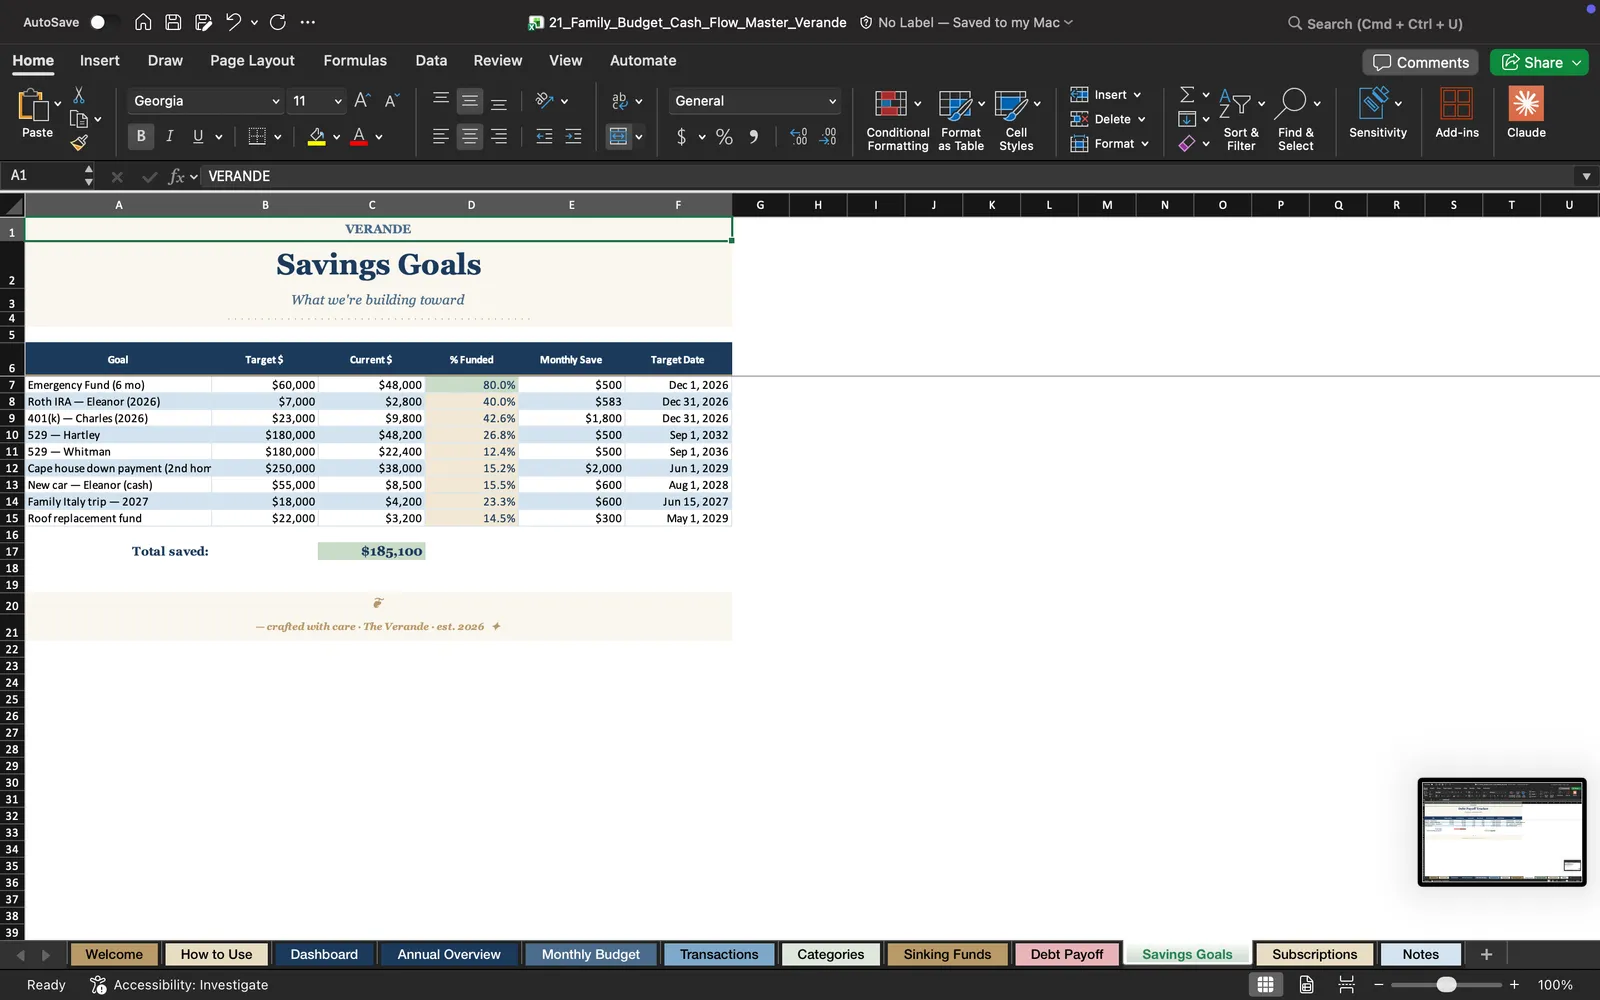
Task: Open the Formulas ribbon tab
Action: pos(355,60)
